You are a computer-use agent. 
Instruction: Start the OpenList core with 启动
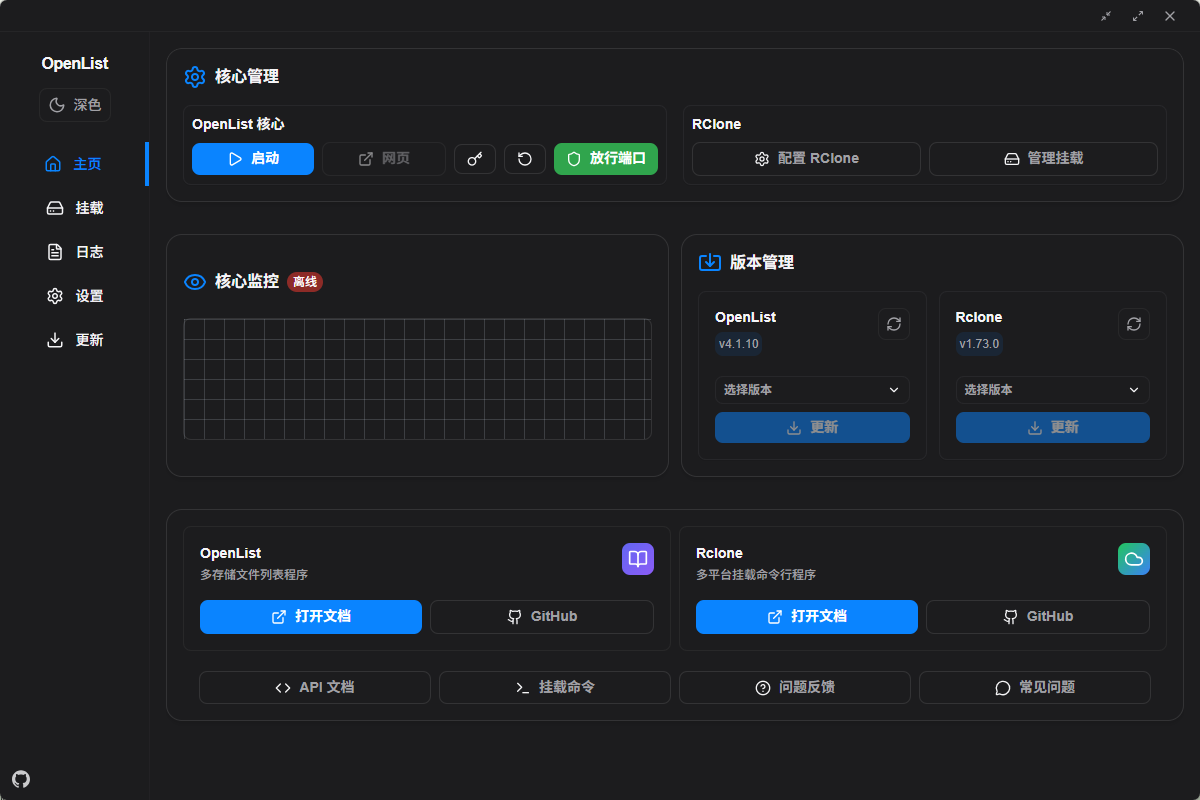tap(253, 159)
